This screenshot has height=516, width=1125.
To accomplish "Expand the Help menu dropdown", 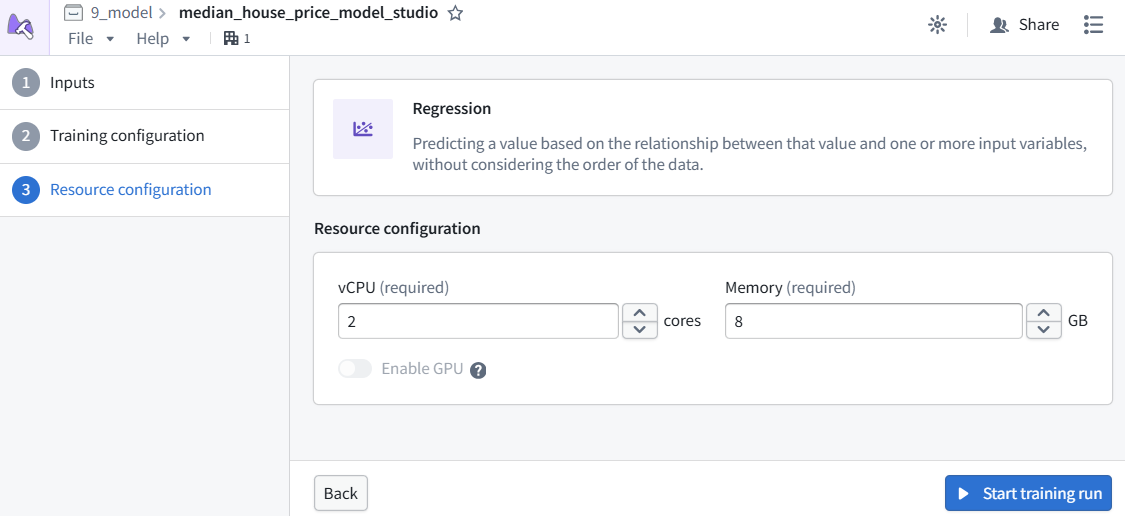I will tap(164, 39).
